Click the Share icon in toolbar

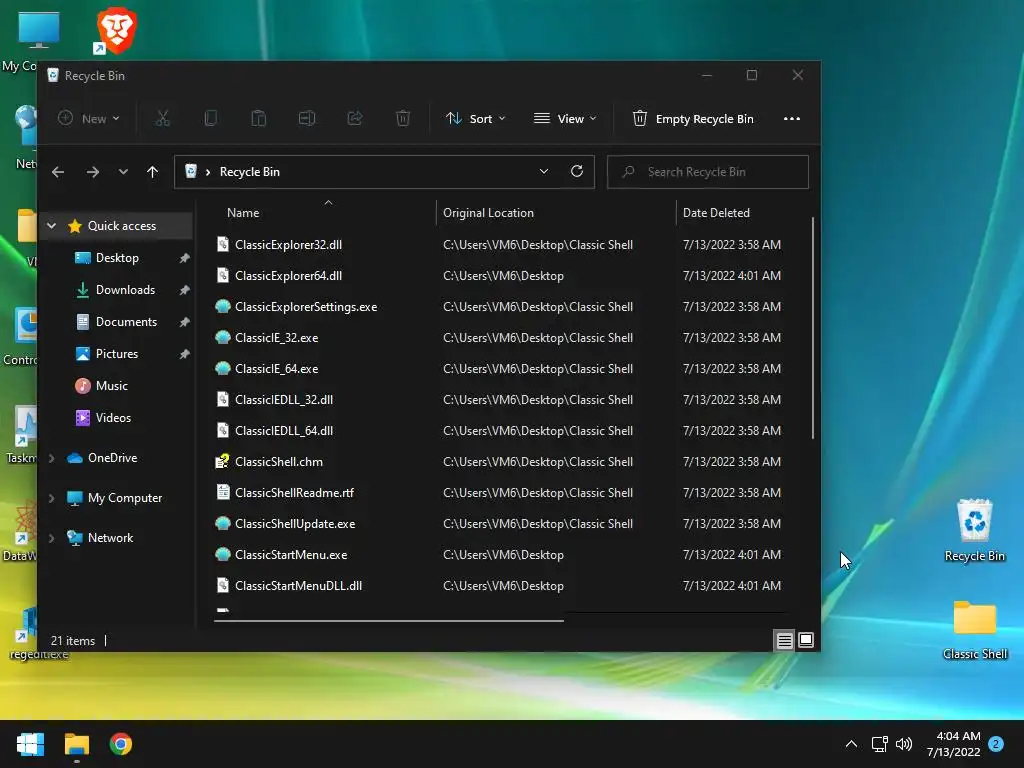click(355, 118)
